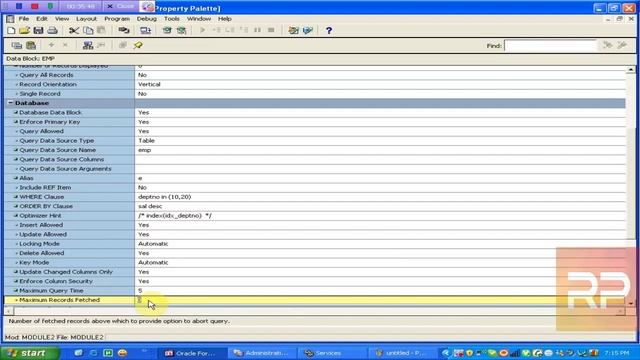Click the greyed Inherit property icon
640x360 pixels.
click(x=102, y=45)
